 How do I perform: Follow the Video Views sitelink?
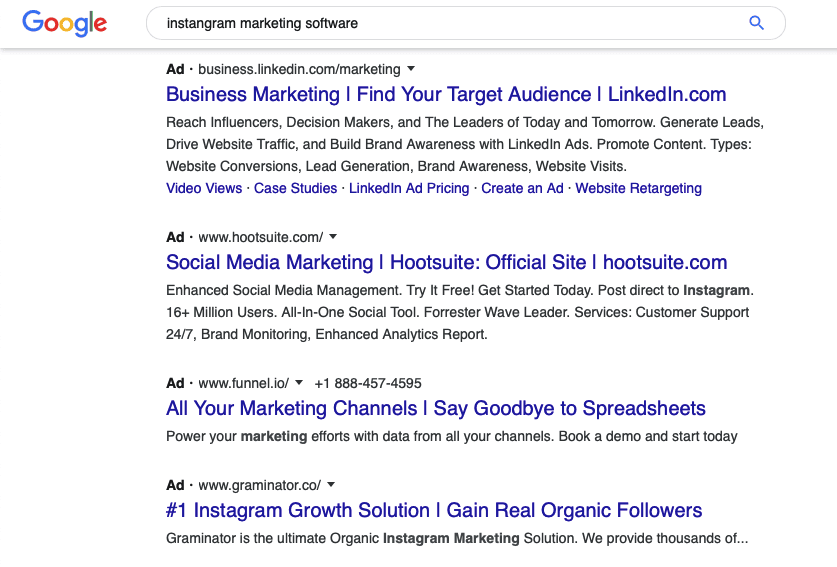[204, 188]
